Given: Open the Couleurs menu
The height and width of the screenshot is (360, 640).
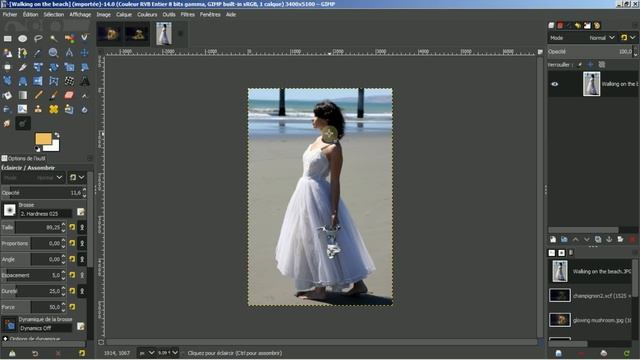Looking at the screenshot, I should click(147, 14).
